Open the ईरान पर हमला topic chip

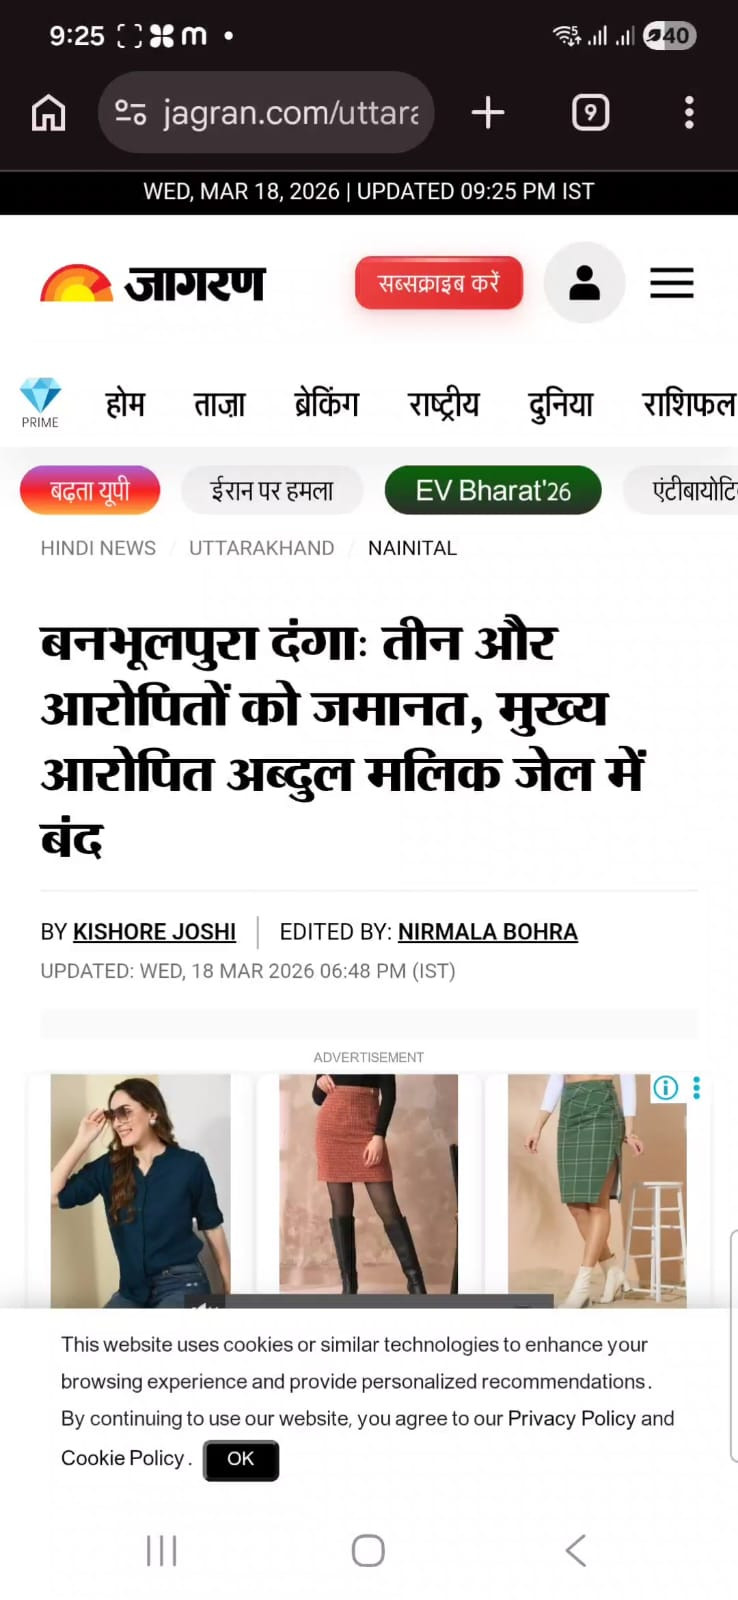coord(272,491)
